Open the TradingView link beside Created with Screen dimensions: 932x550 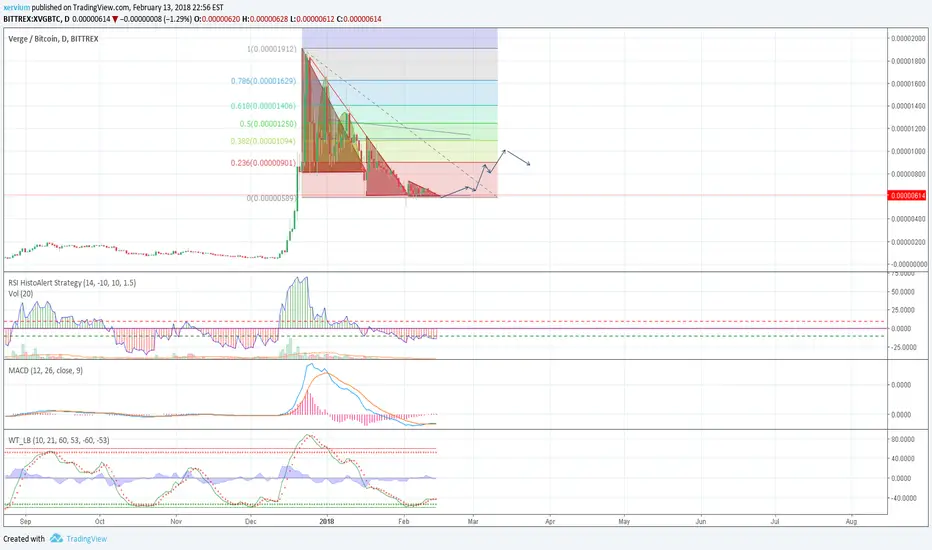pyautogui.click(x=87, y=539)
